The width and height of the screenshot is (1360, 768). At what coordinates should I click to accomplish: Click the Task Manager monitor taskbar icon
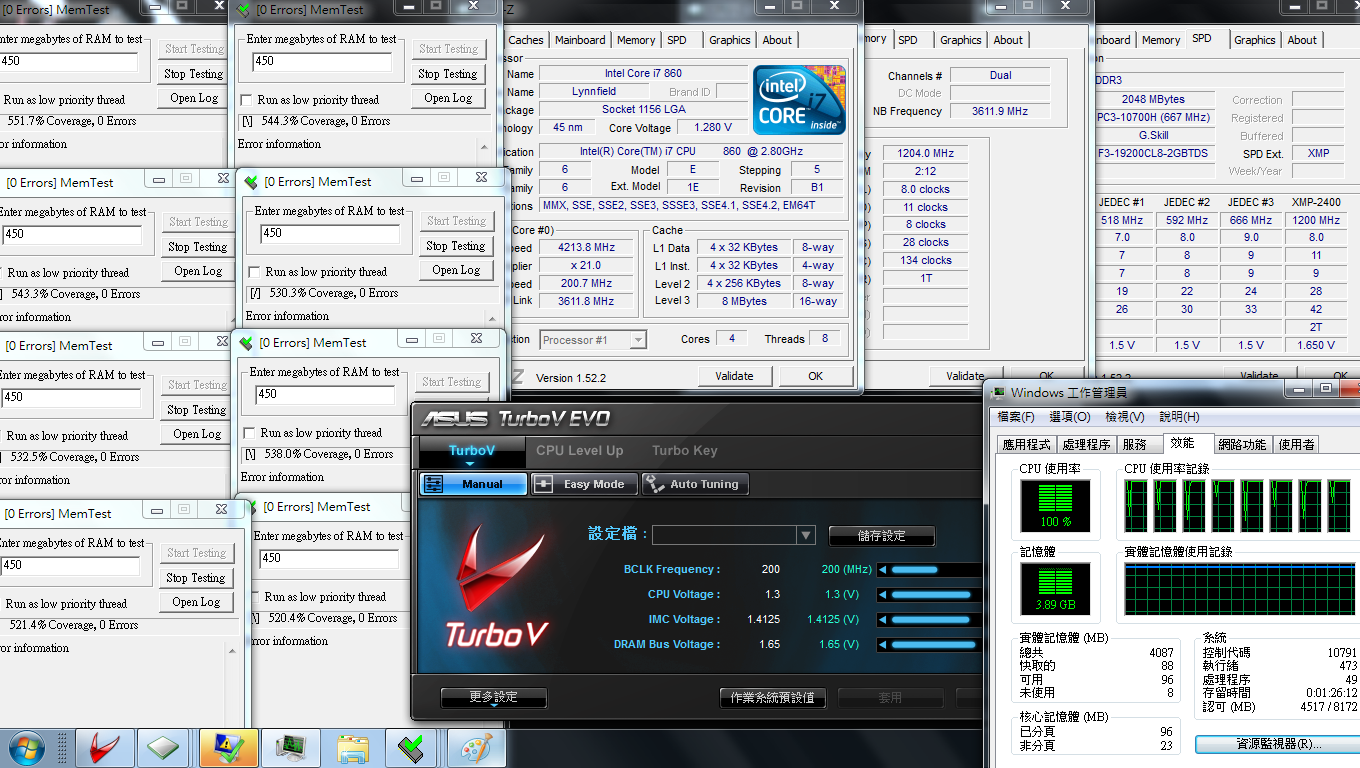(291, 747)
